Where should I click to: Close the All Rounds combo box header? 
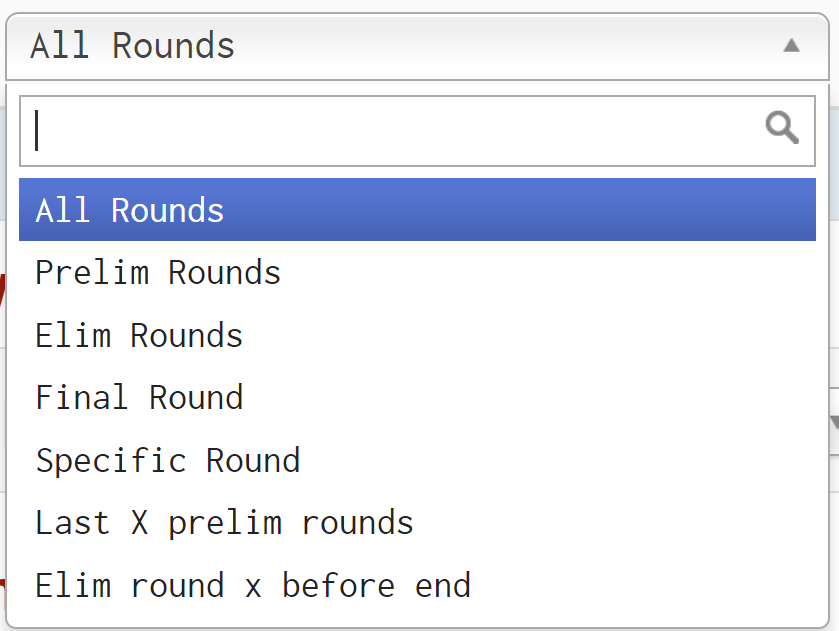tap(417, 46)
